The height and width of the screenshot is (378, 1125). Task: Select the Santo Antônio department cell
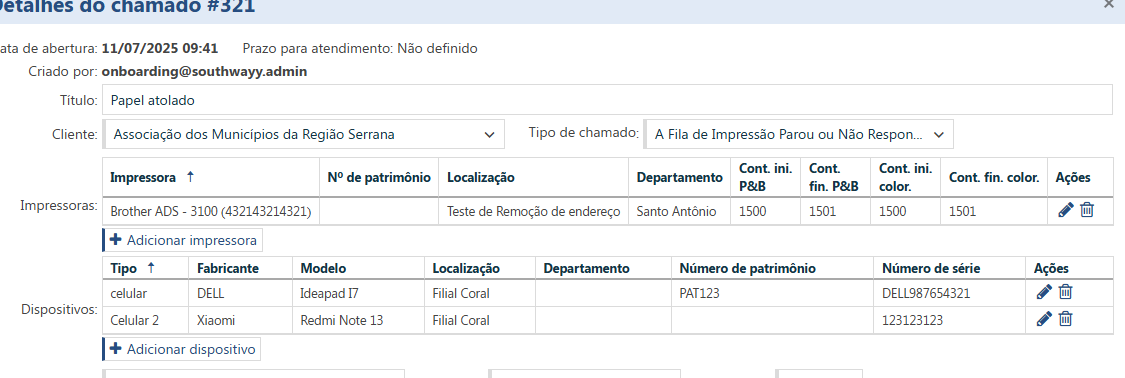[679, 212]
